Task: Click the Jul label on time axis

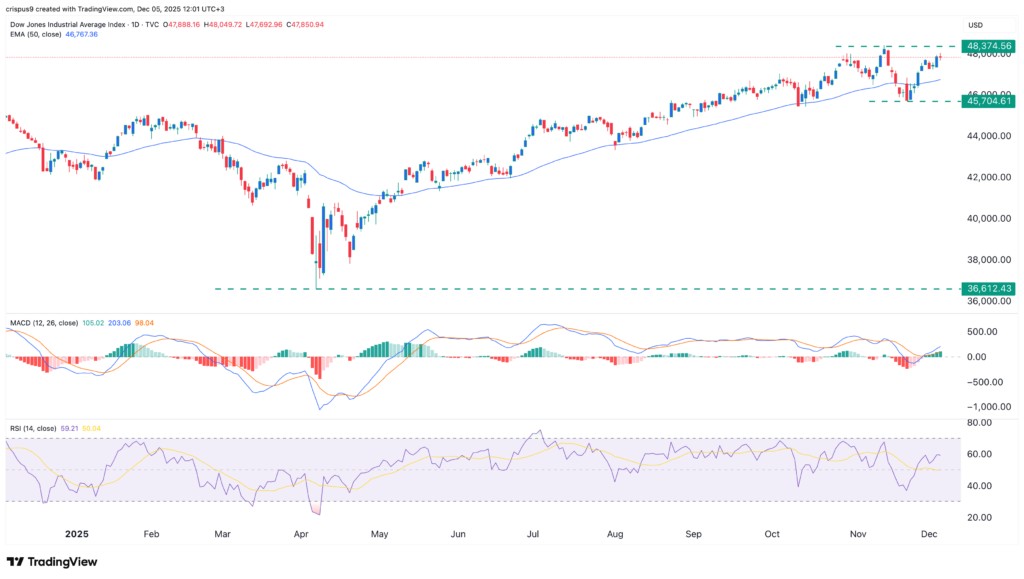Action: pyautogui.click(x=533, y=534)
